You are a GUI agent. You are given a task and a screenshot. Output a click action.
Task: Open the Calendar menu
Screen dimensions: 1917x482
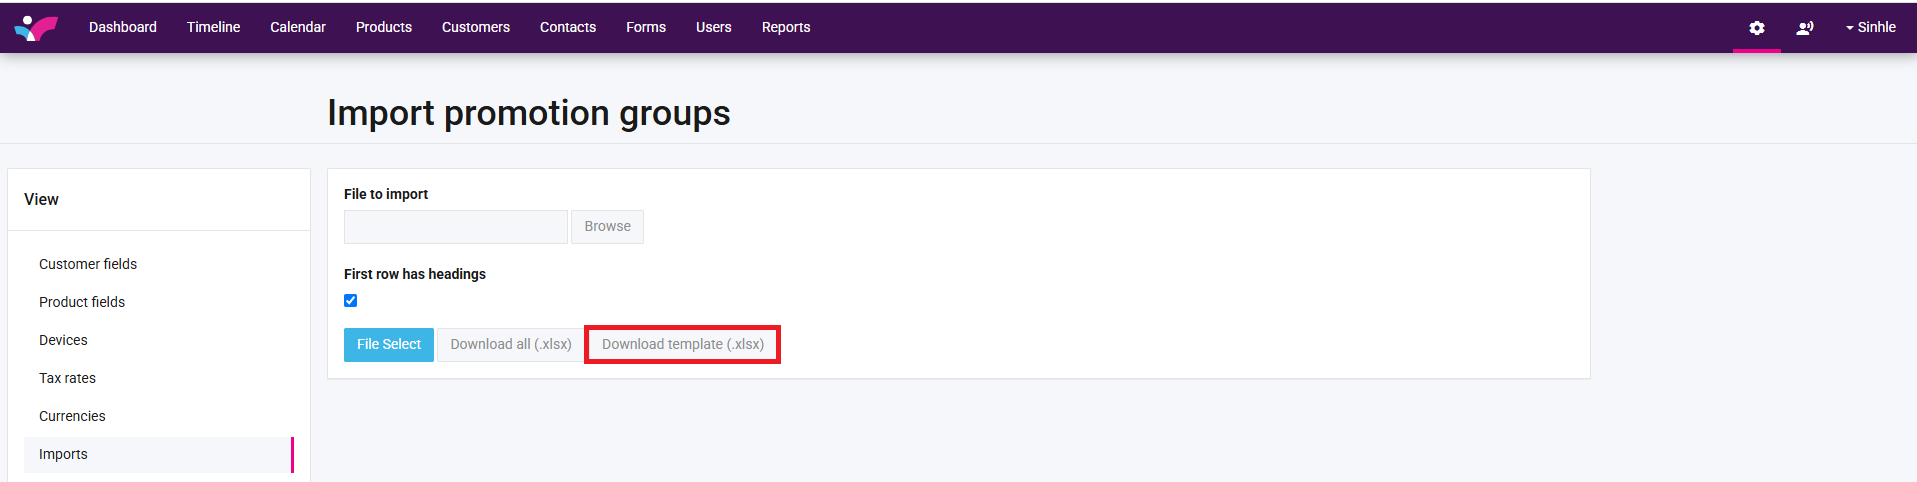pos(298,28)
